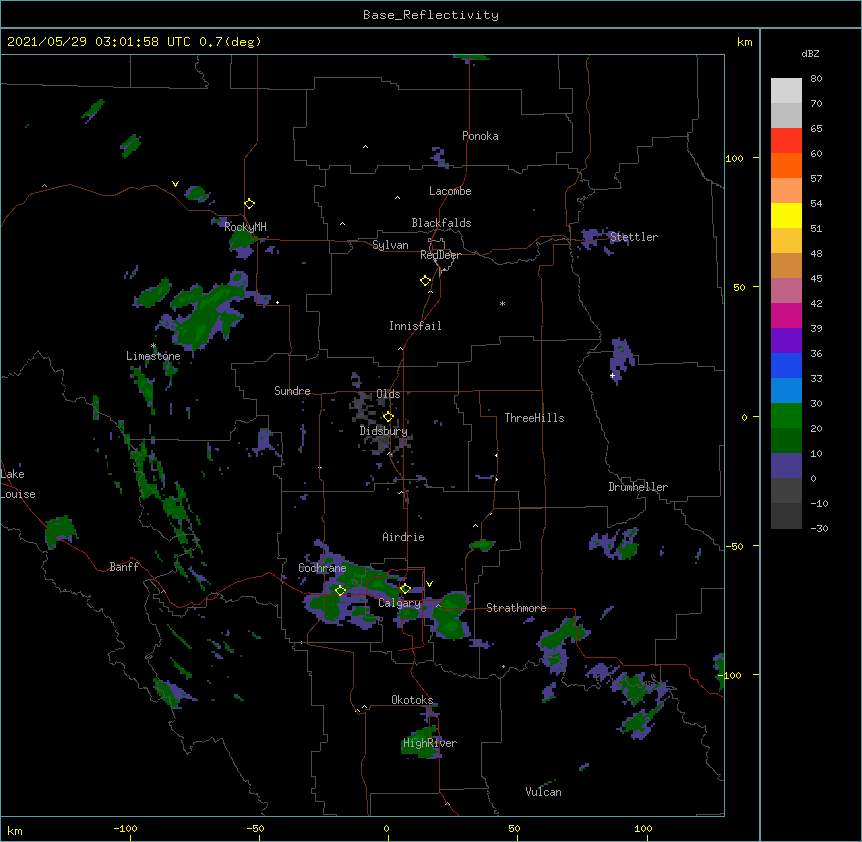Click the Limestone label

pos(153,356)
